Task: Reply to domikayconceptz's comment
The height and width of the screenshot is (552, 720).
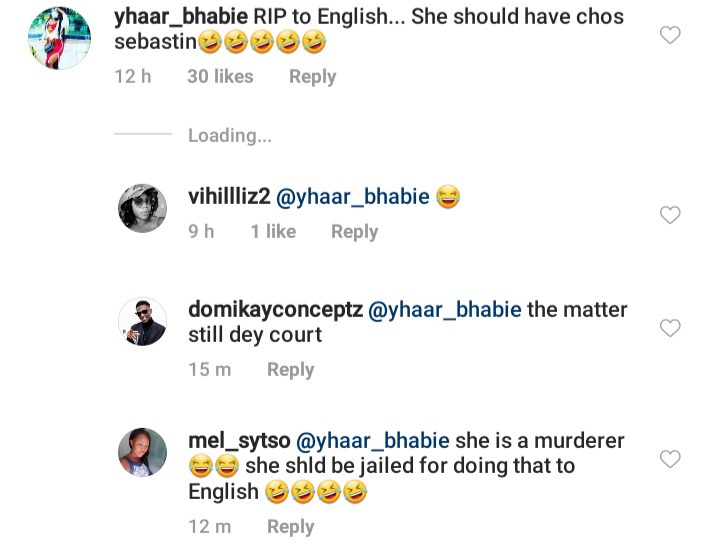Action: (291, 370)
